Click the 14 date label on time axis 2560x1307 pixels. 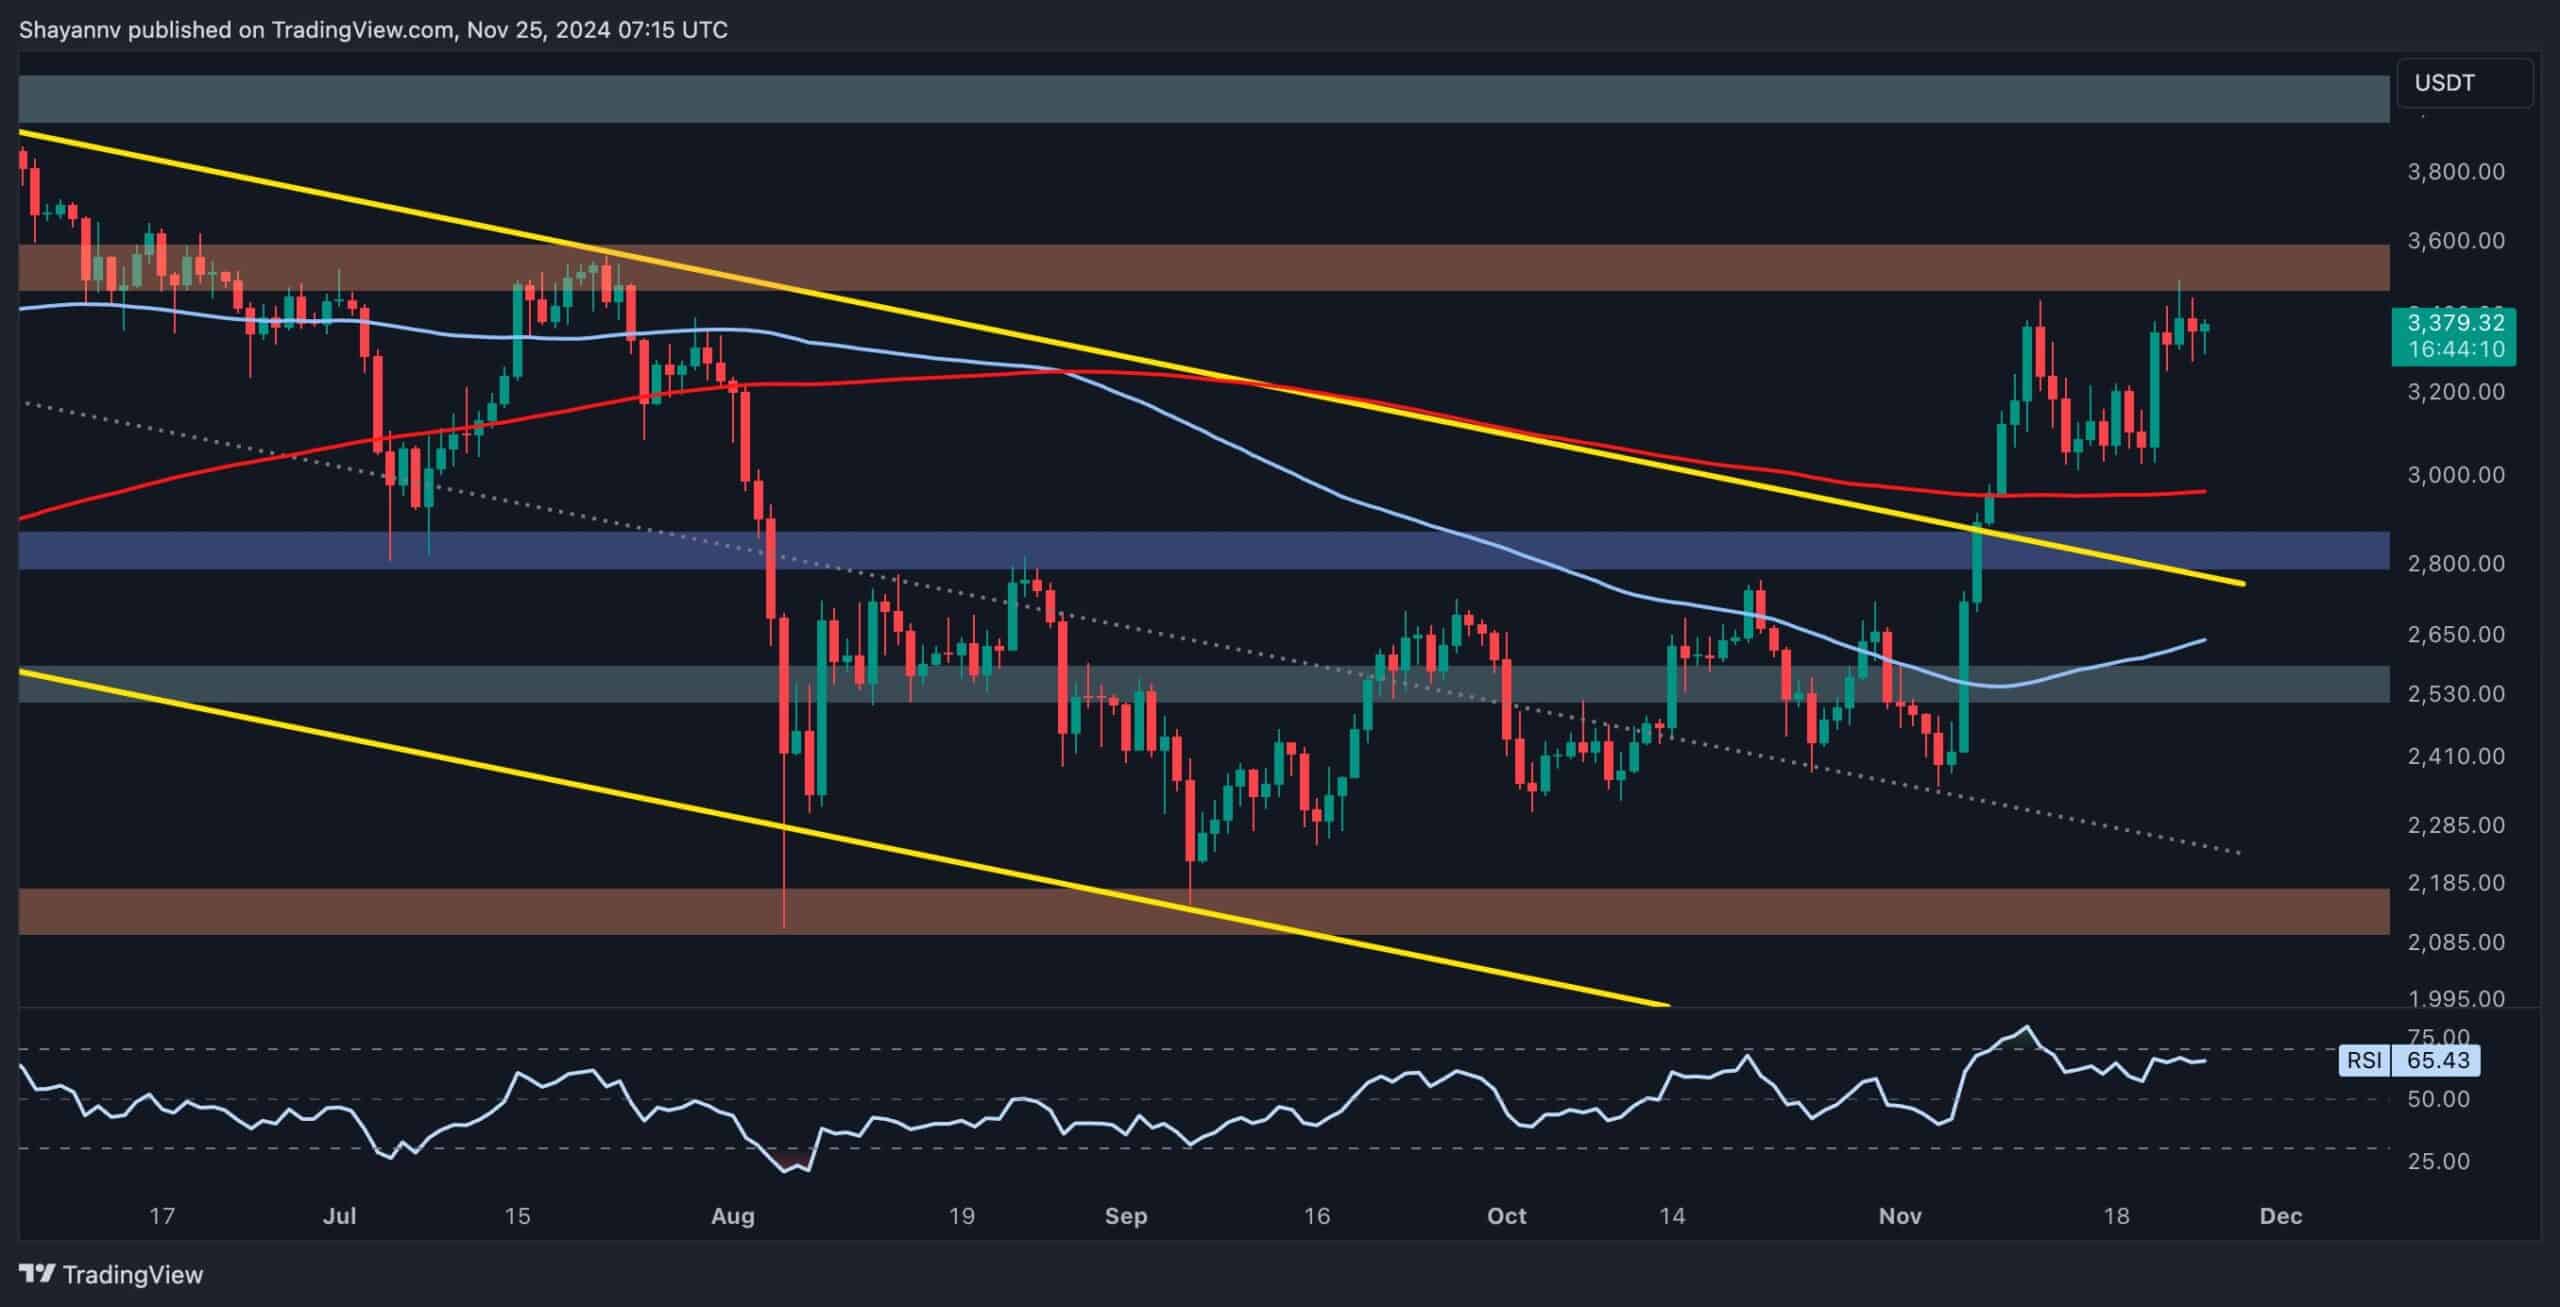[x=1672, y=1217]
